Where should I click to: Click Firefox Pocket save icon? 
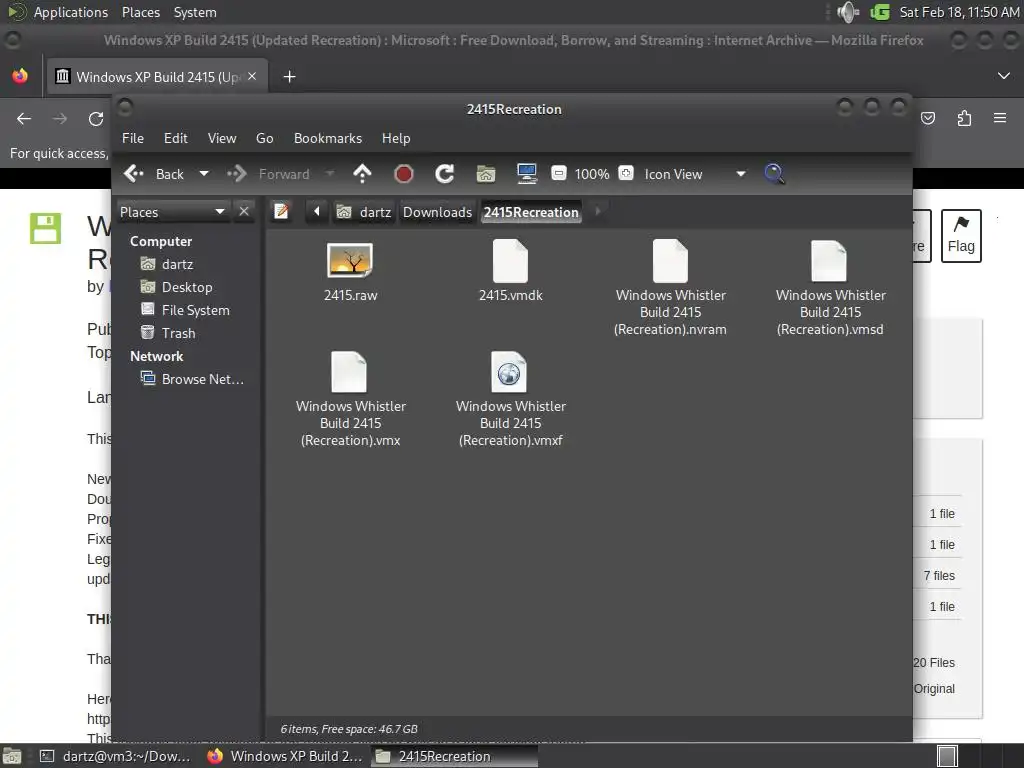(x=927, y=118)
